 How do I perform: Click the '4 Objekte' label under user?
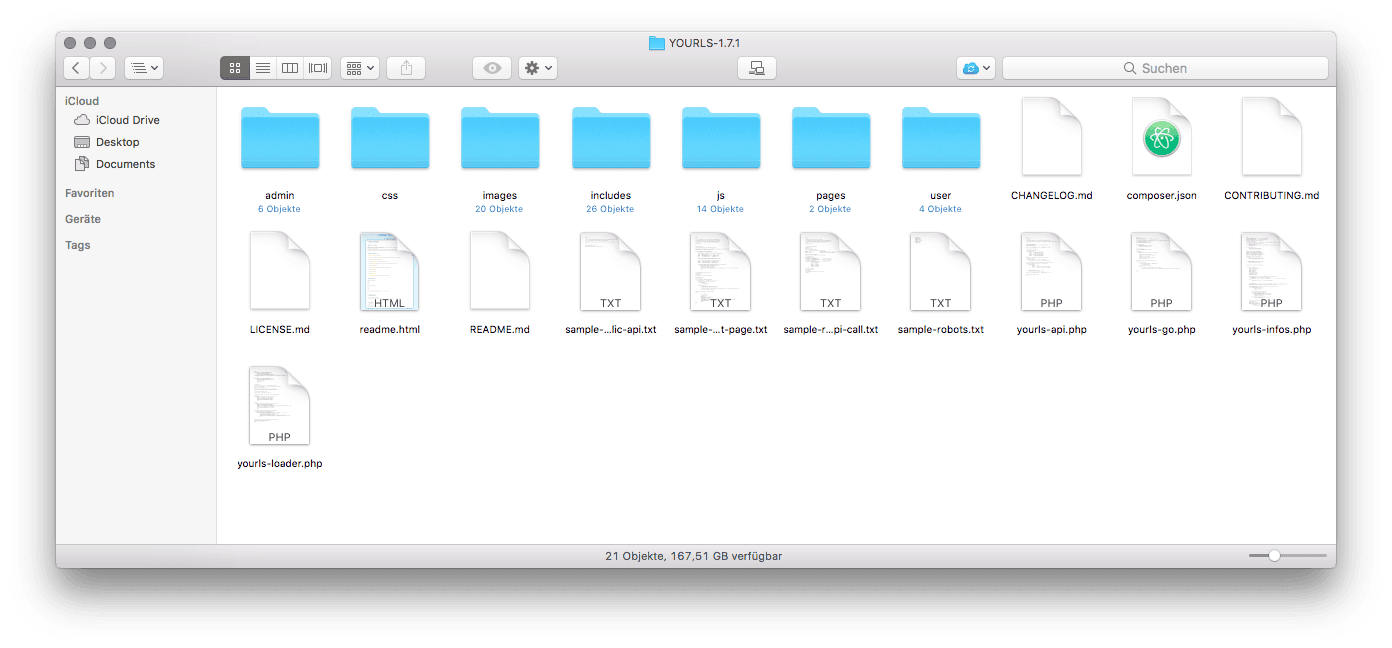pyautogui.click(x=941, y=209)
